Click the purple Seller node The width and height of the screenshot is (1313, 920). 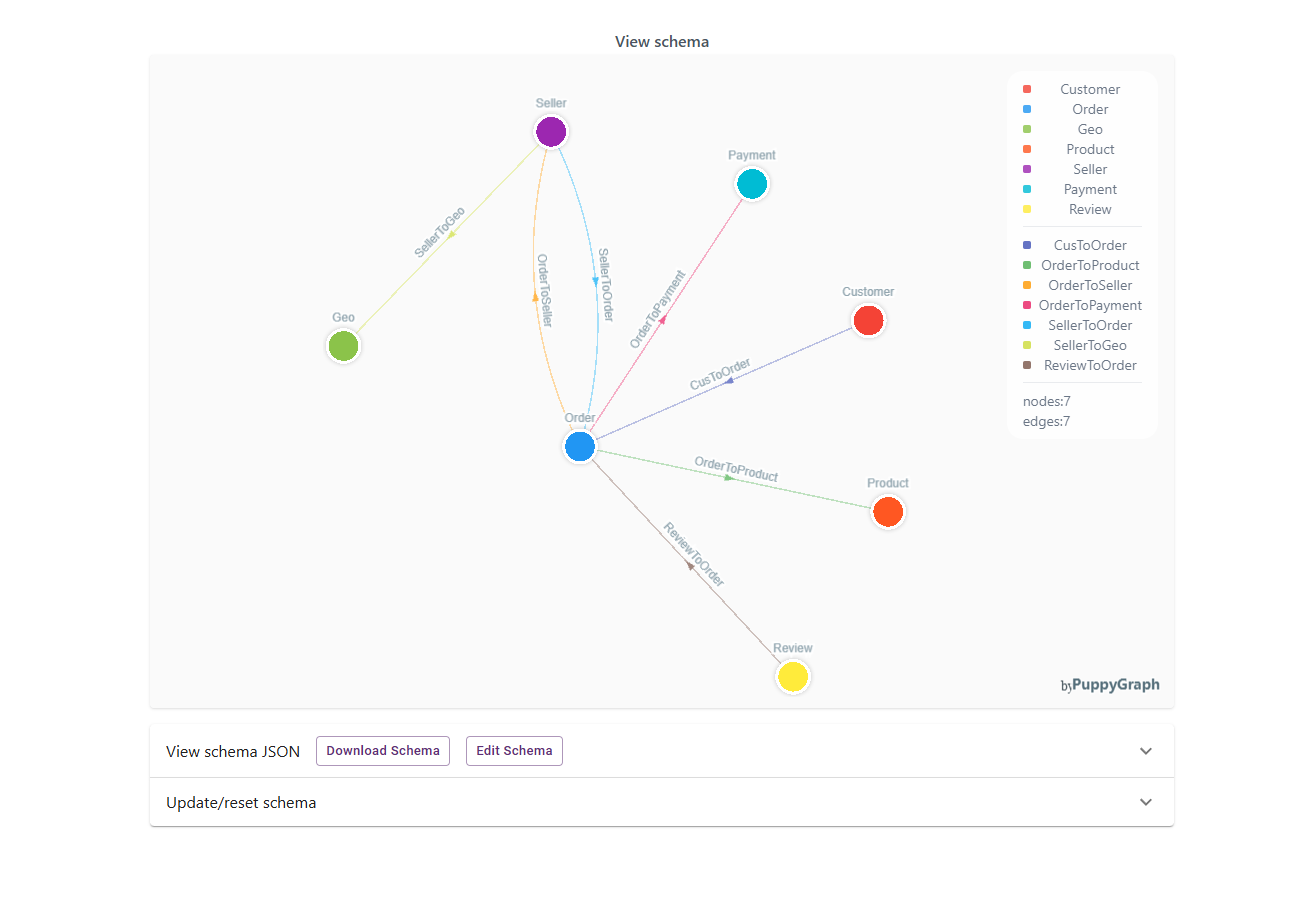tap(551, 132)
